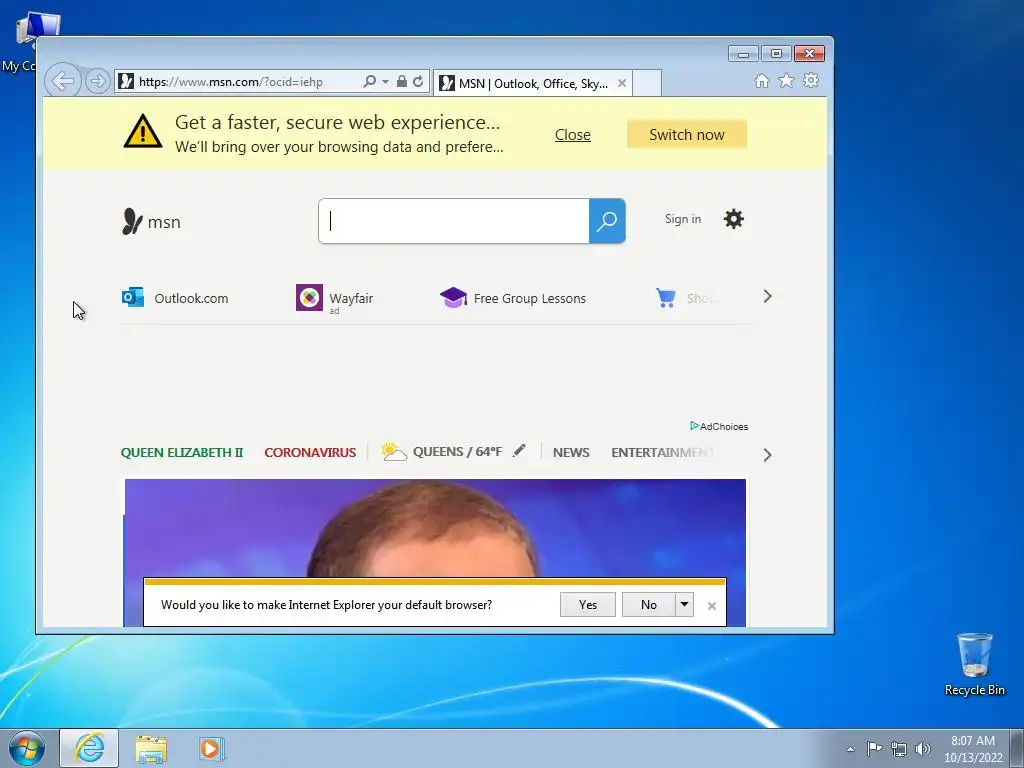Click the browser Forward arrow button
This screenshot has width=1024, height=768.
tap(97, 81)
